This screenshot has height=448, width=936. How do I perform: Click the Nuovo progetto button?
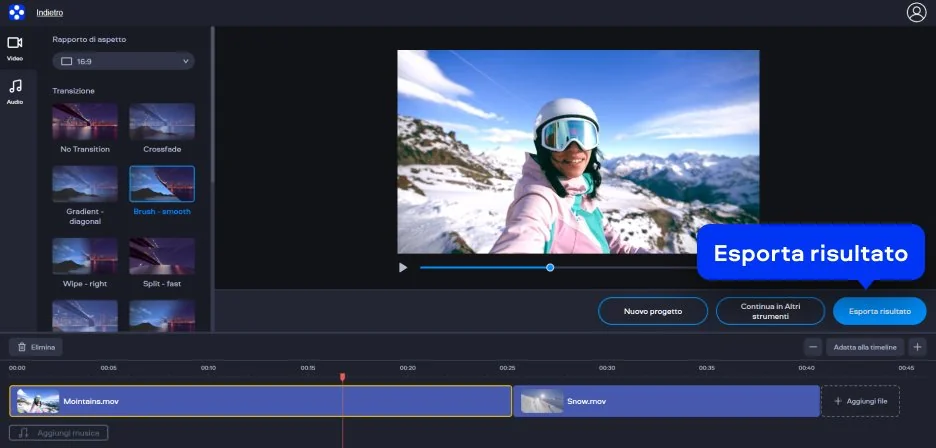[x=652, y=311]
